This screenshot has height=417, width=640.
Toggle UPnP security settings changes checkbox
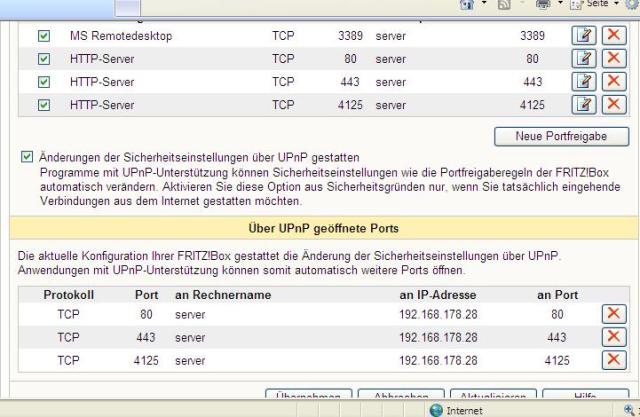point(27,157)
